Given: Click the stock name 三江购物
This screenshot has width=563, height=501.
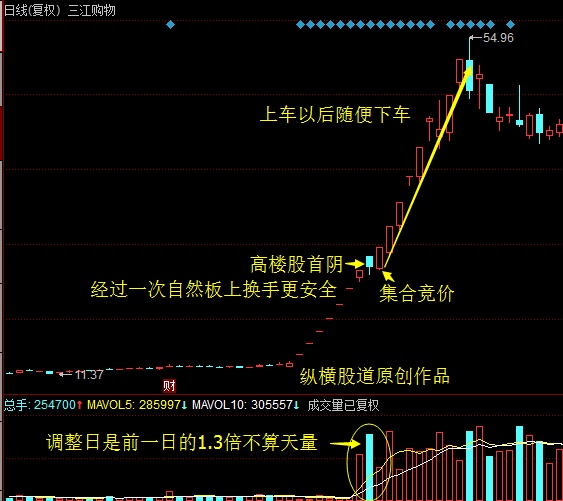Looking at the screenshot, I should point(92,10).
